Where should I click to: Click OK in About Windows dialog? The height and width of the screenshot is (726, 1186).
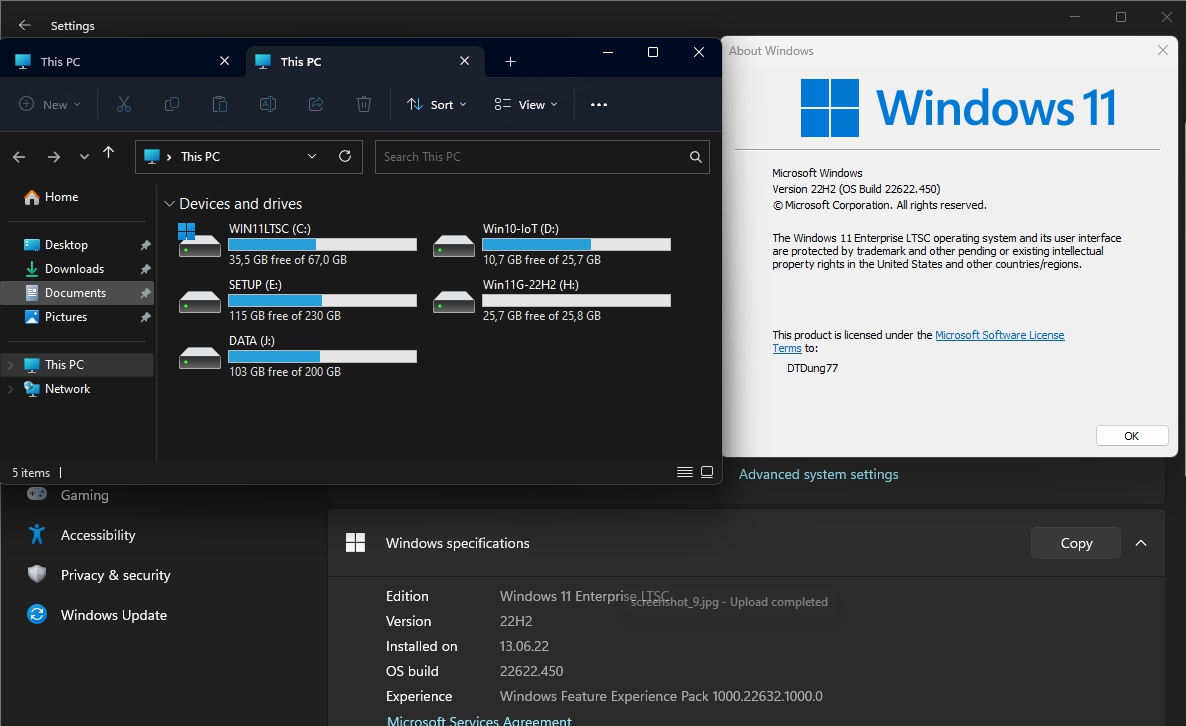coord(1132,436)
